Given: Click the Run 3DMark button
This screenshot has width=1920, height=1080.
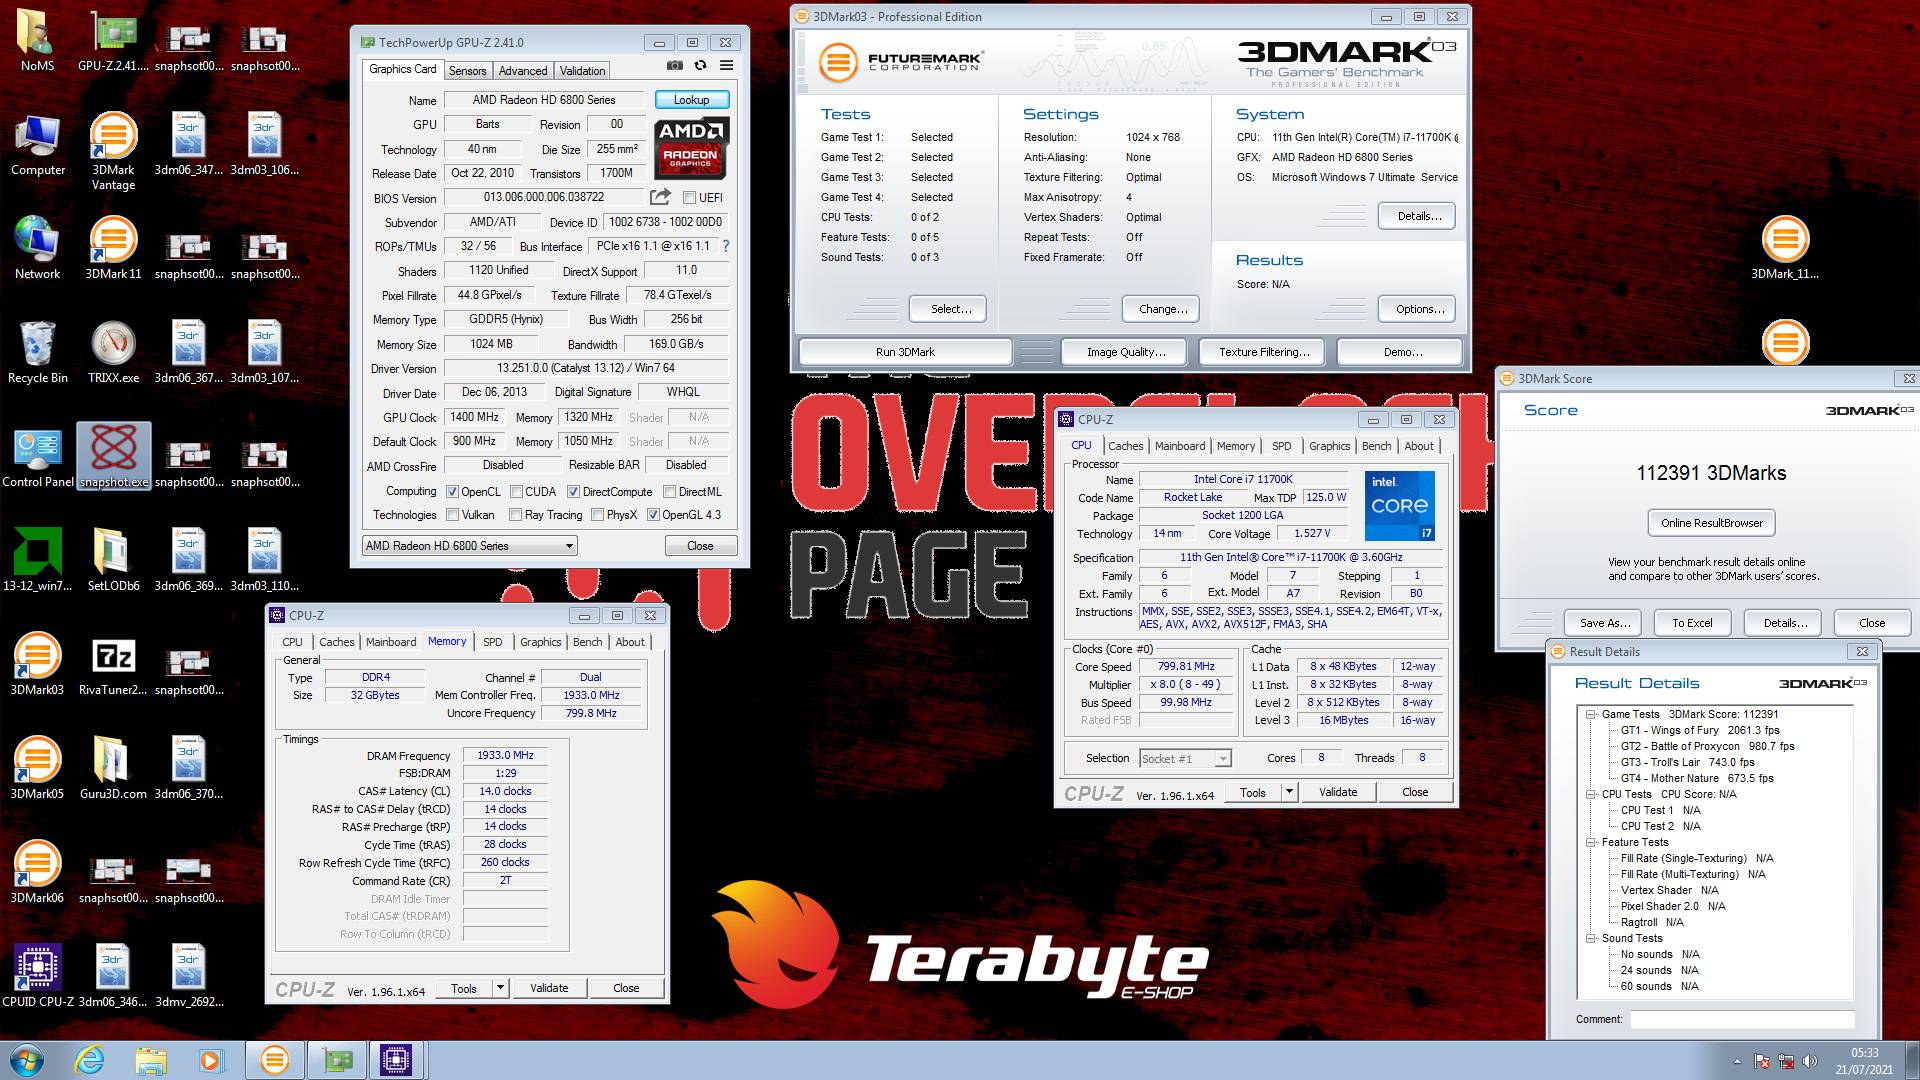Looking at the screenshot, I should (x=905, y=352).
